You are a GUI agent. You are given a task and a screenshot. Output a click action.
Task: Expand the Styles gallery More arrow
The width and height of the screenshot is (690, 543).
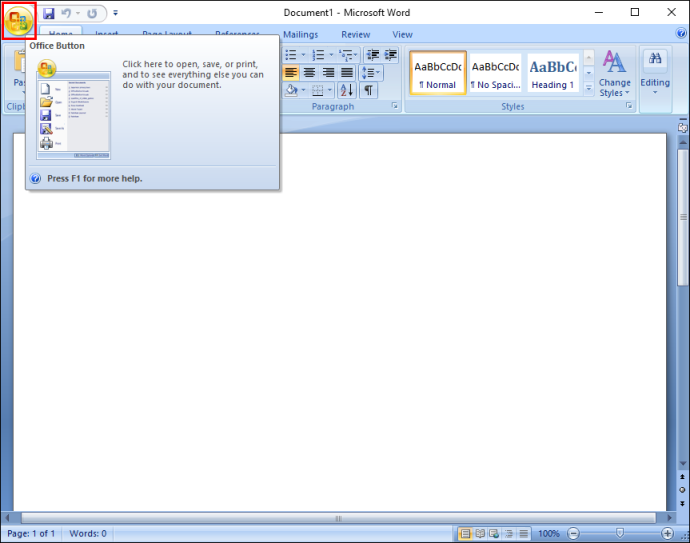point(588,88)
